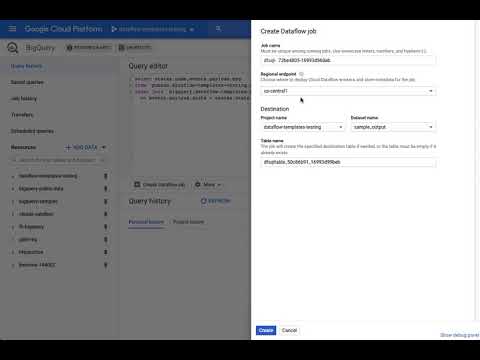Screen dimensions: 480x360
Task: Open the Add Data dropdown arrow
Action: tap(103, 147)
